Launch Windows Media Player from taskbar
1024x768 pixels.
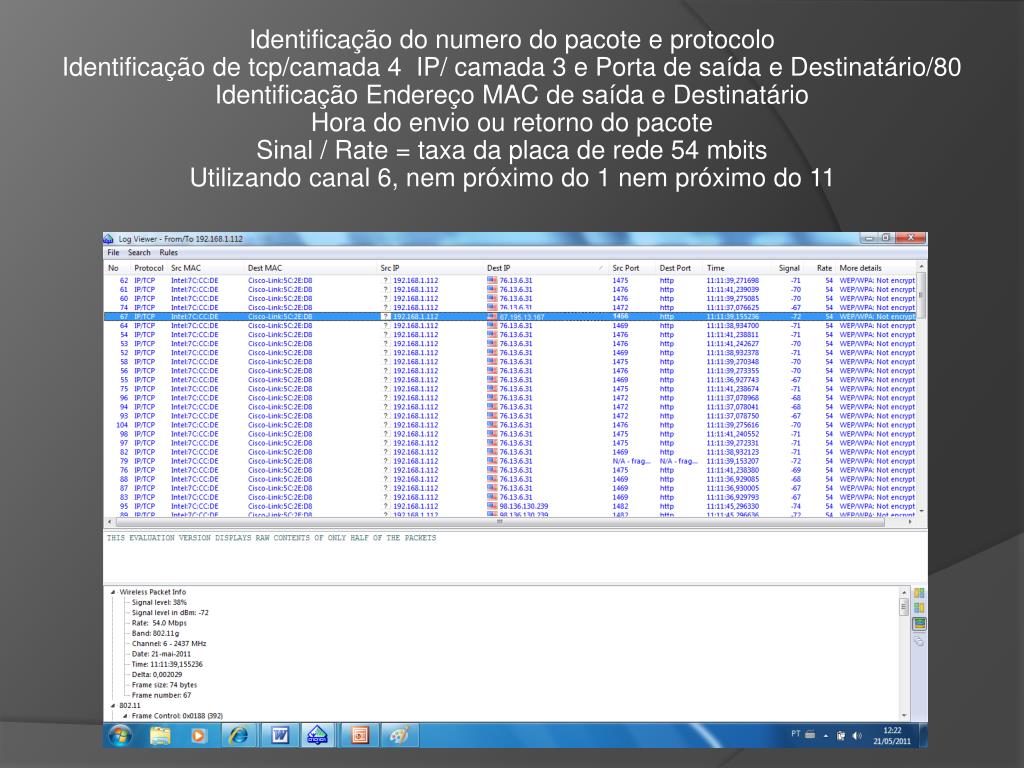[198, 735]
